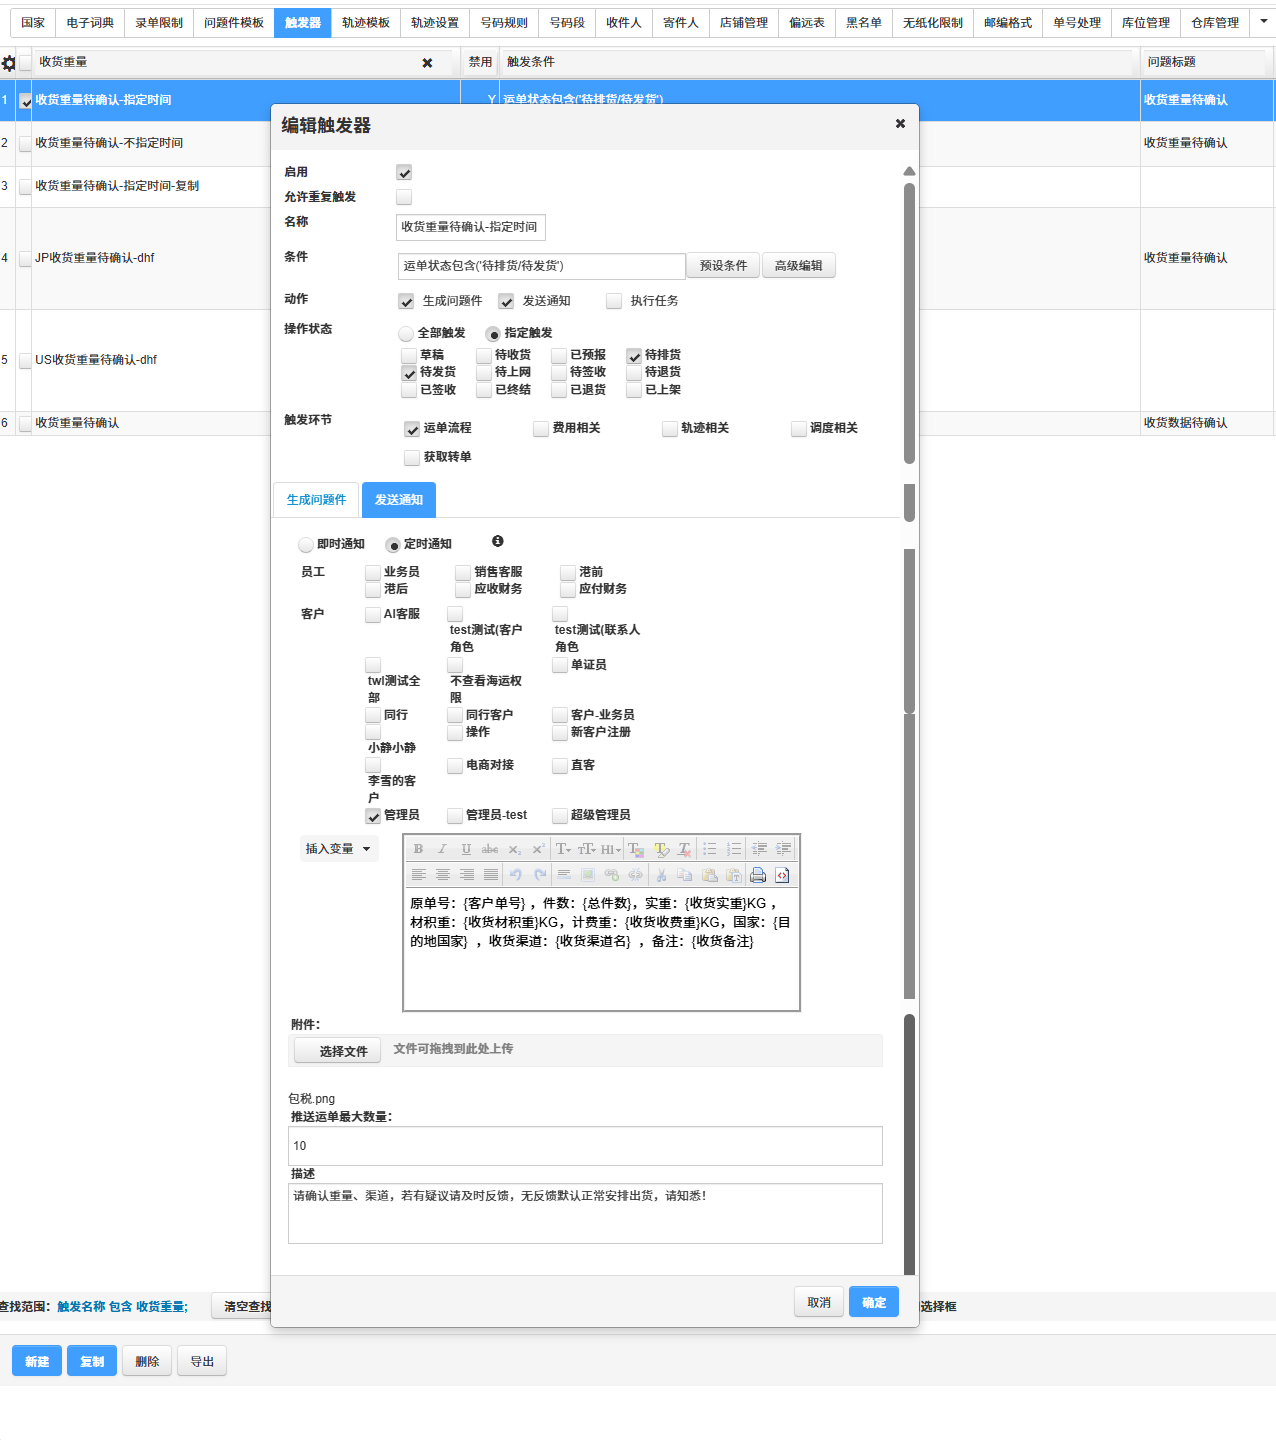Switch to the 生成问题件 tab
The image size is (1276, 1440).
point(316,500)
